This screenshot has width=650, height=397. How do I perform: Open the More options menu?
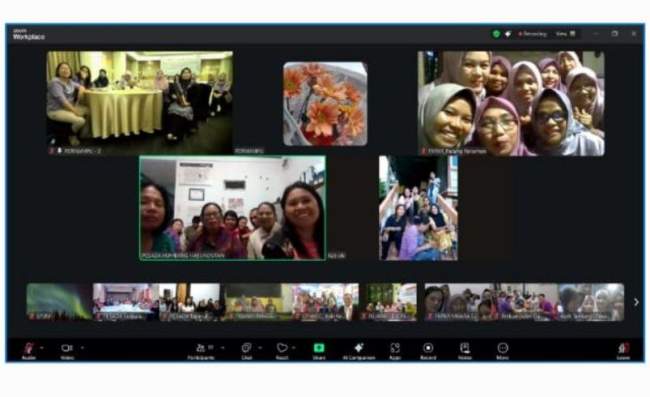[502, 350]
